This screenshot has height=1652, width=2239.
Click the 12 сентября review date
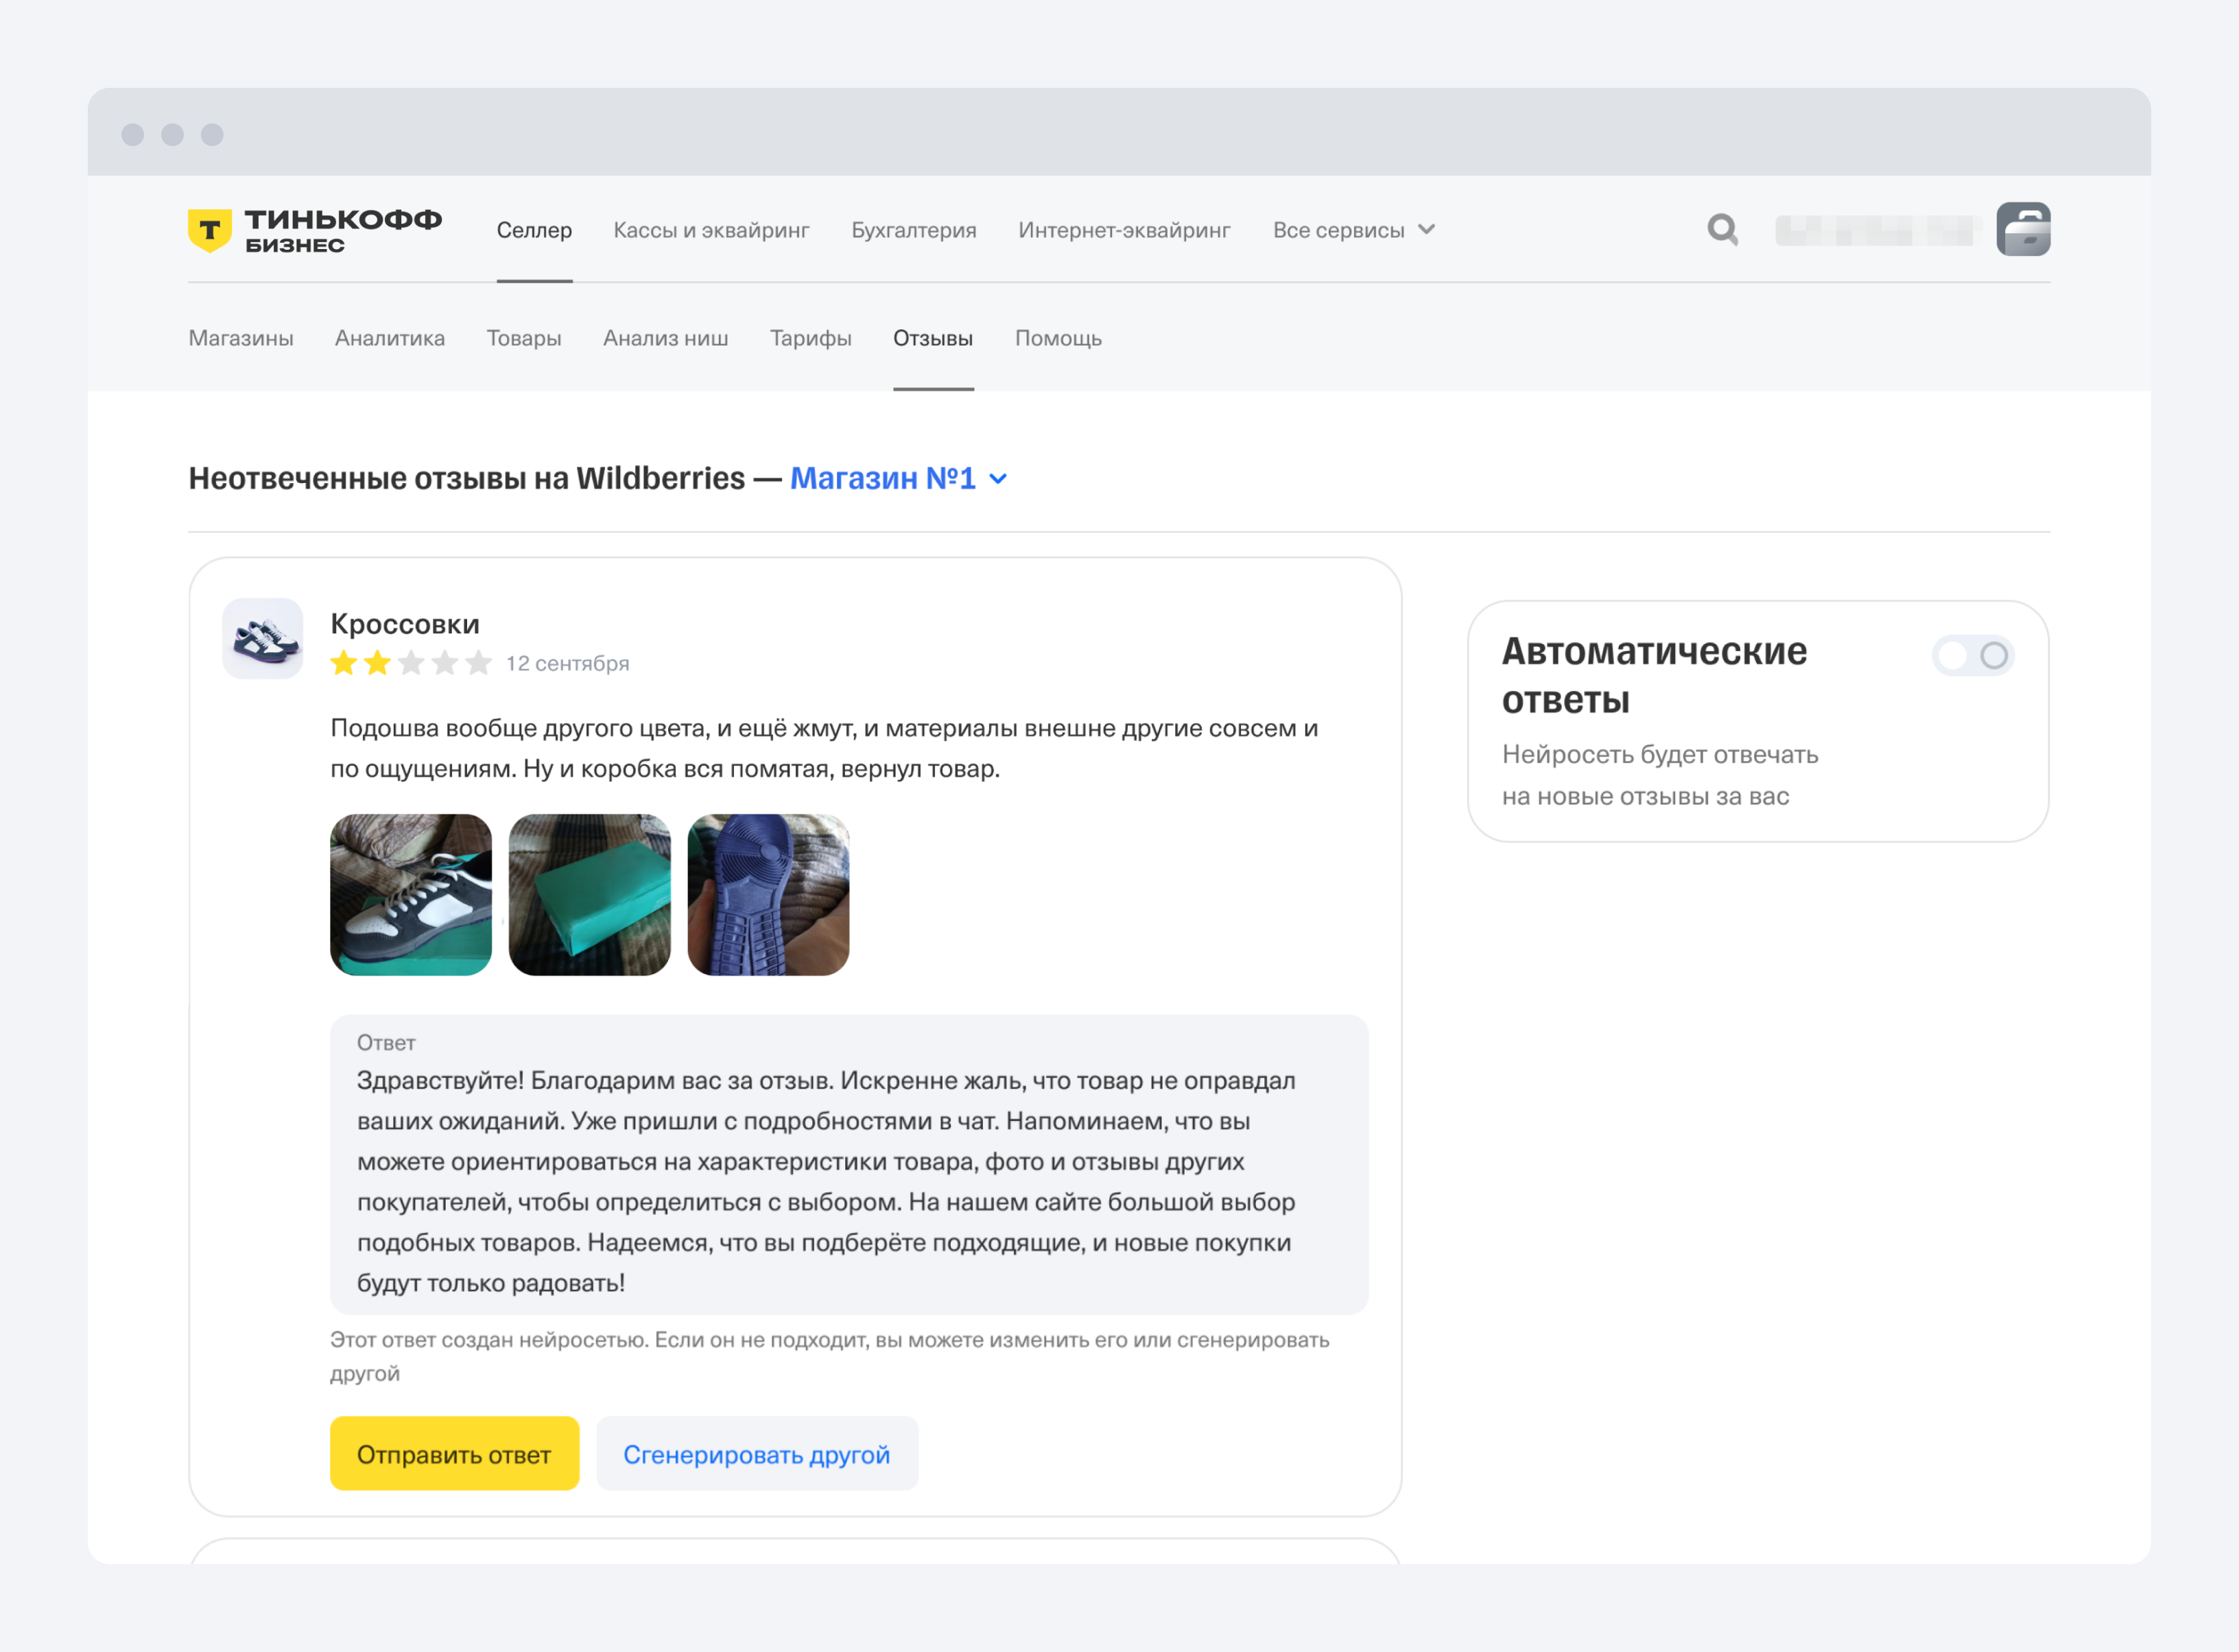tap(567, 663)
